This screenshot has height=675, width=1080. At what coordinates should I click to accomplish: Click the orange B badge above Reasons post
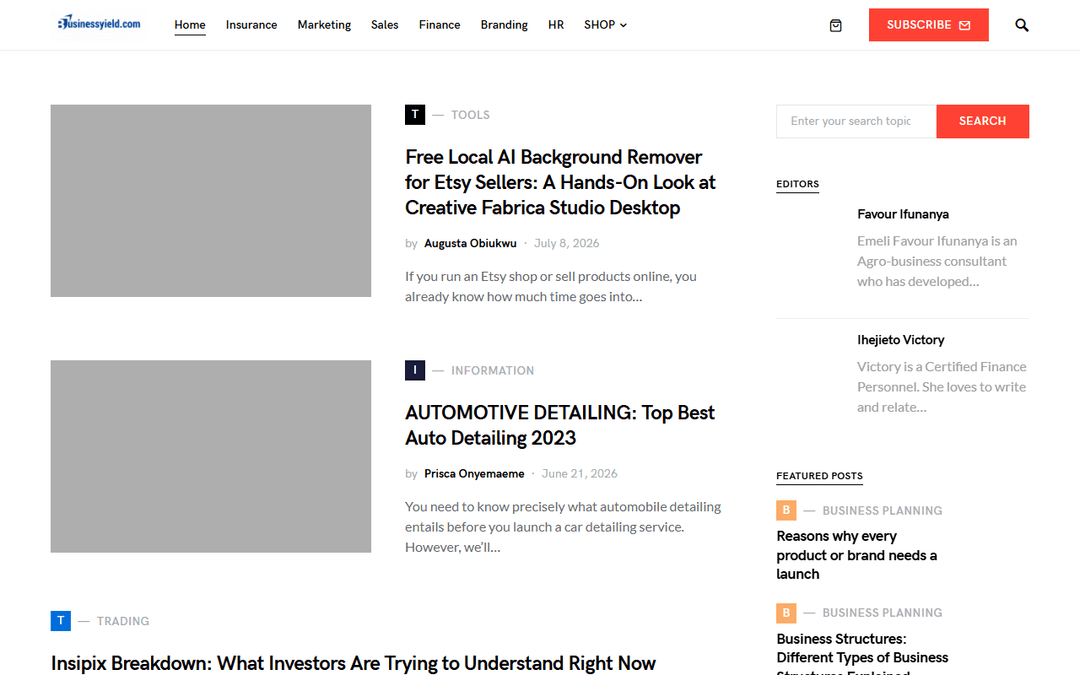pos(786,510)
